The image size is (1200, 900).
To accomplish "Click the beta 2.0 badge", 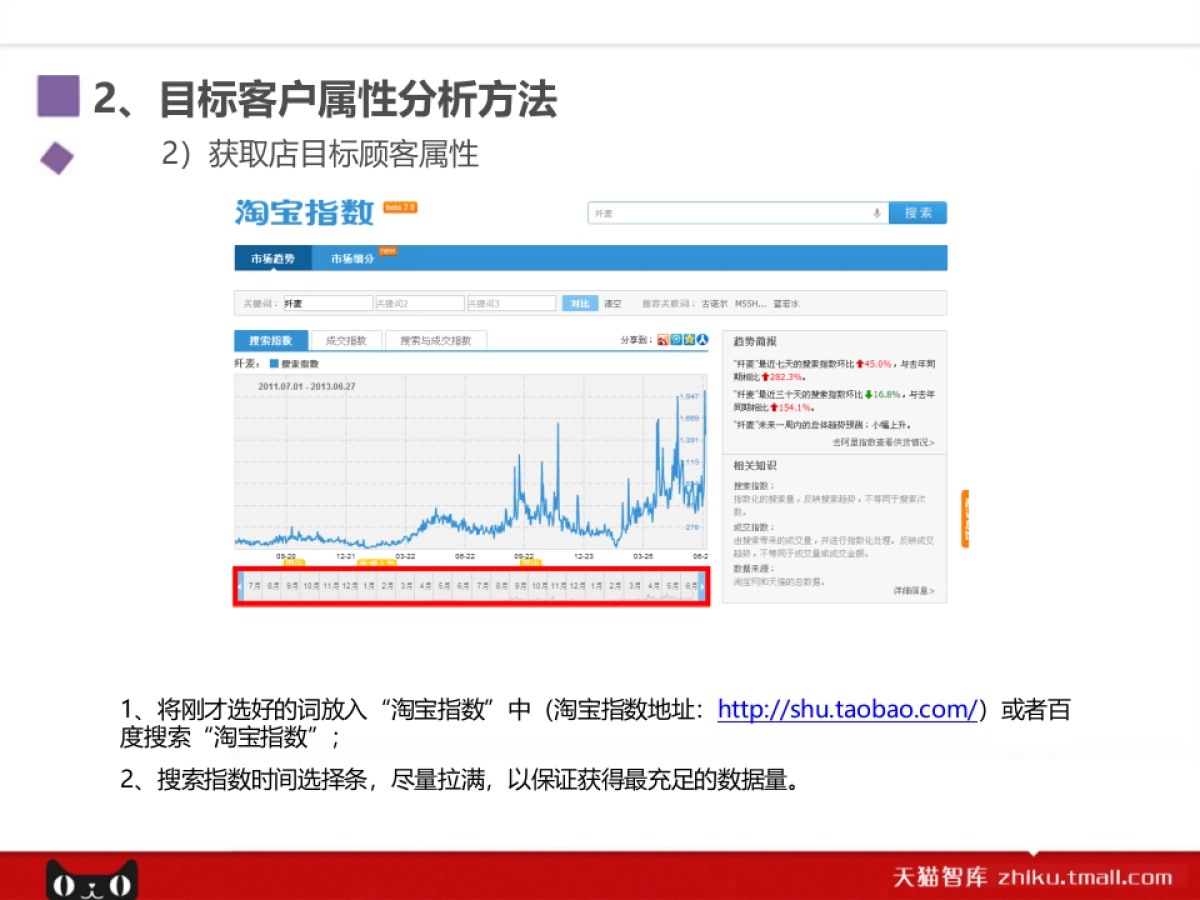I will [398, 207].
